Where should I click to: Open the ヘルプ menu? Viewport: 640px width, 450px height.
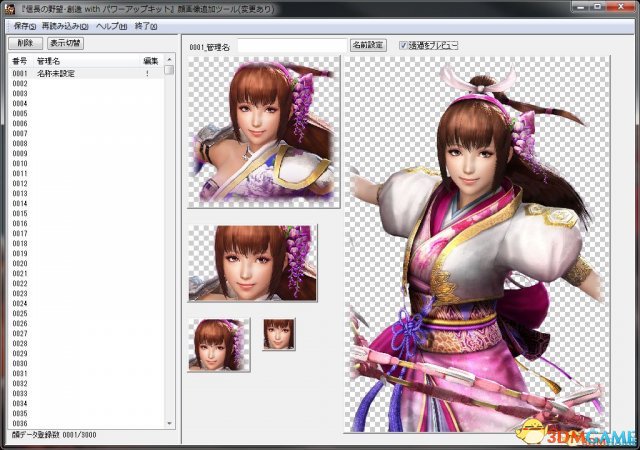(111, 26)
